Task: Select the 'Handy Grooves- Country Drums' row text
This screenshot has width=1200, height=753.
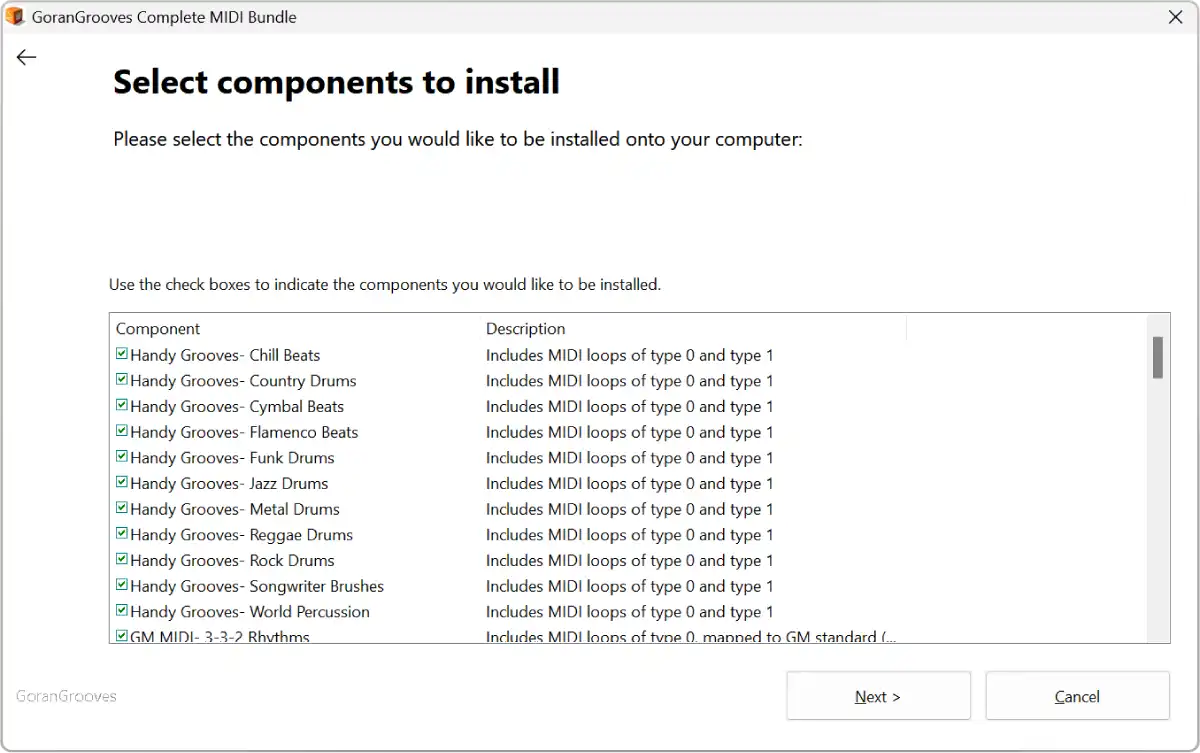Action: (x=243, y=381)
